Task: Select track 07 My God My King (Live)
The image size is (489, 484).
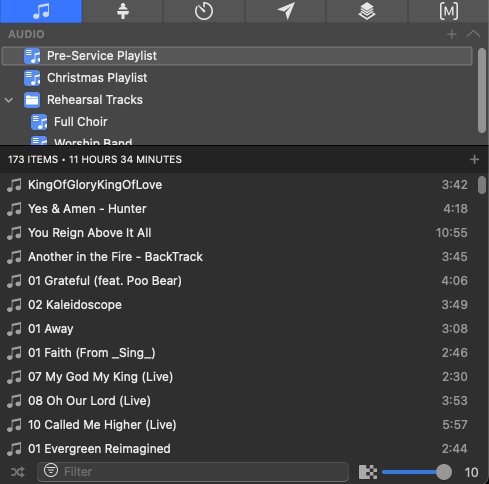Action: click(x=237, y=377)
